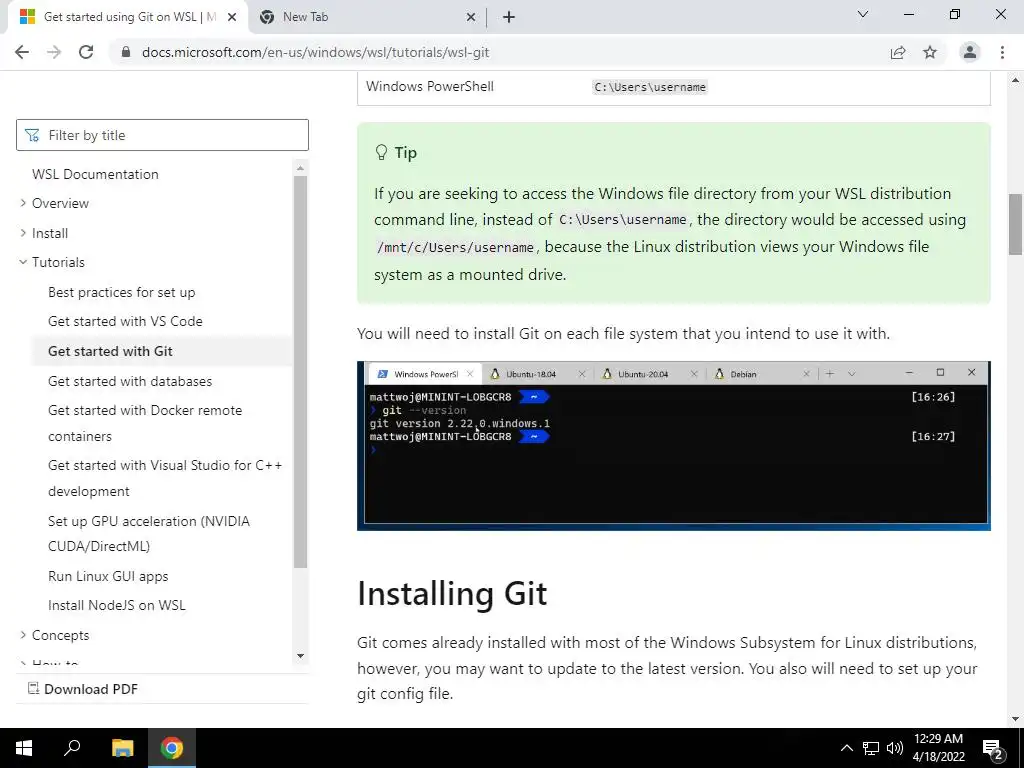The width and height of the screenshot is (1024, 768).
Task: Show hidden system tray icons
Action: click(x=846, y=748)
